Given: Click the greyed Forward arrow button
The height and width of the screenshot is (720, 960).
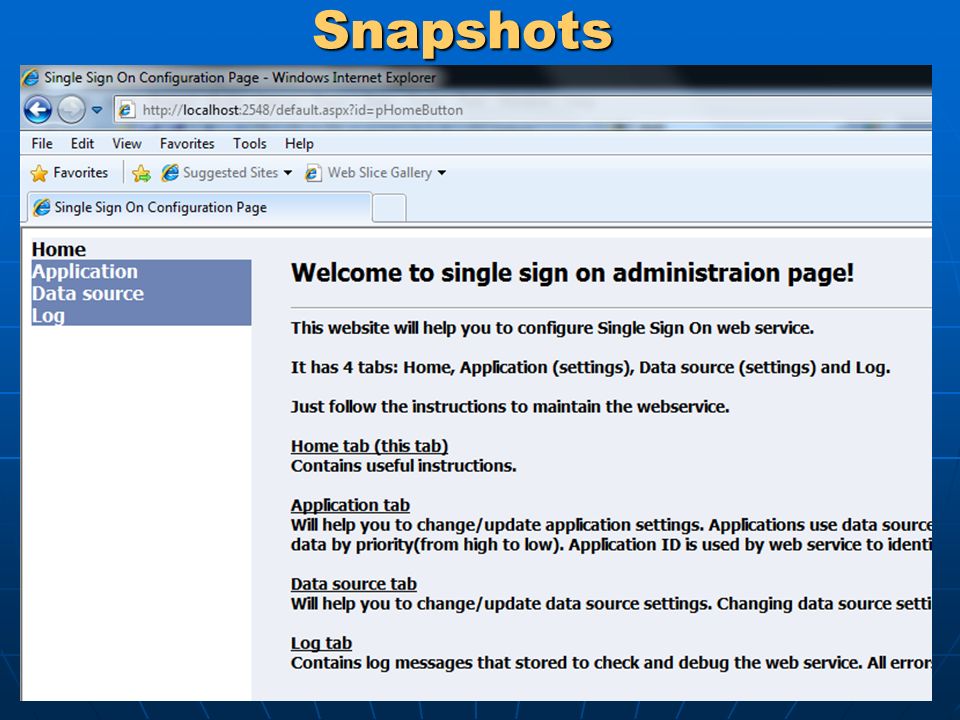Looking at the screenshot, I should coord(72,110).
